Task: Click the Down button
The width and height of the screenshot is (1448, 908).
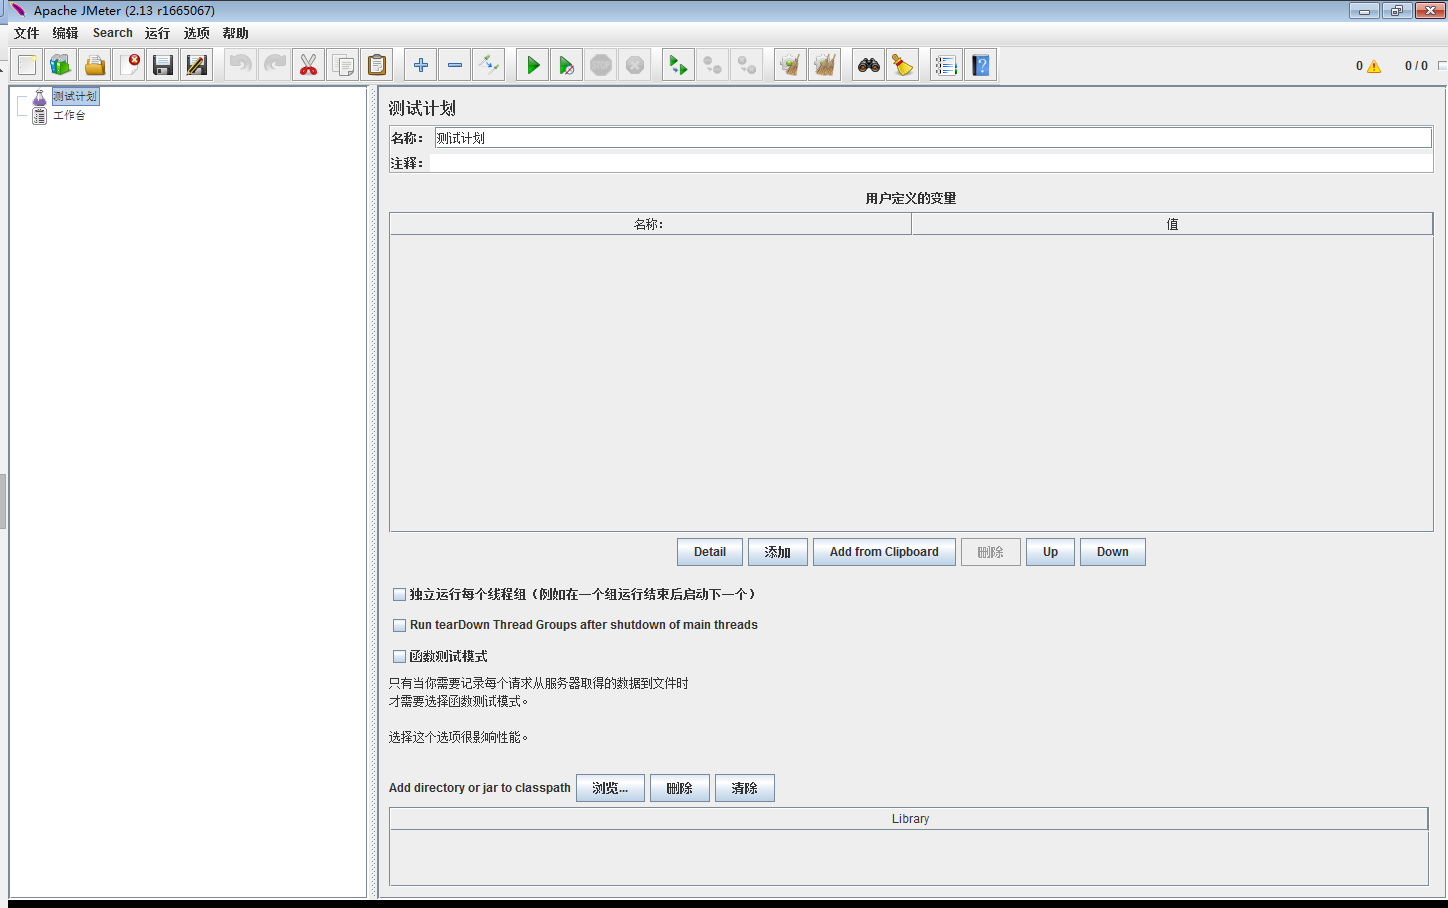Action: coord(1113,552)
